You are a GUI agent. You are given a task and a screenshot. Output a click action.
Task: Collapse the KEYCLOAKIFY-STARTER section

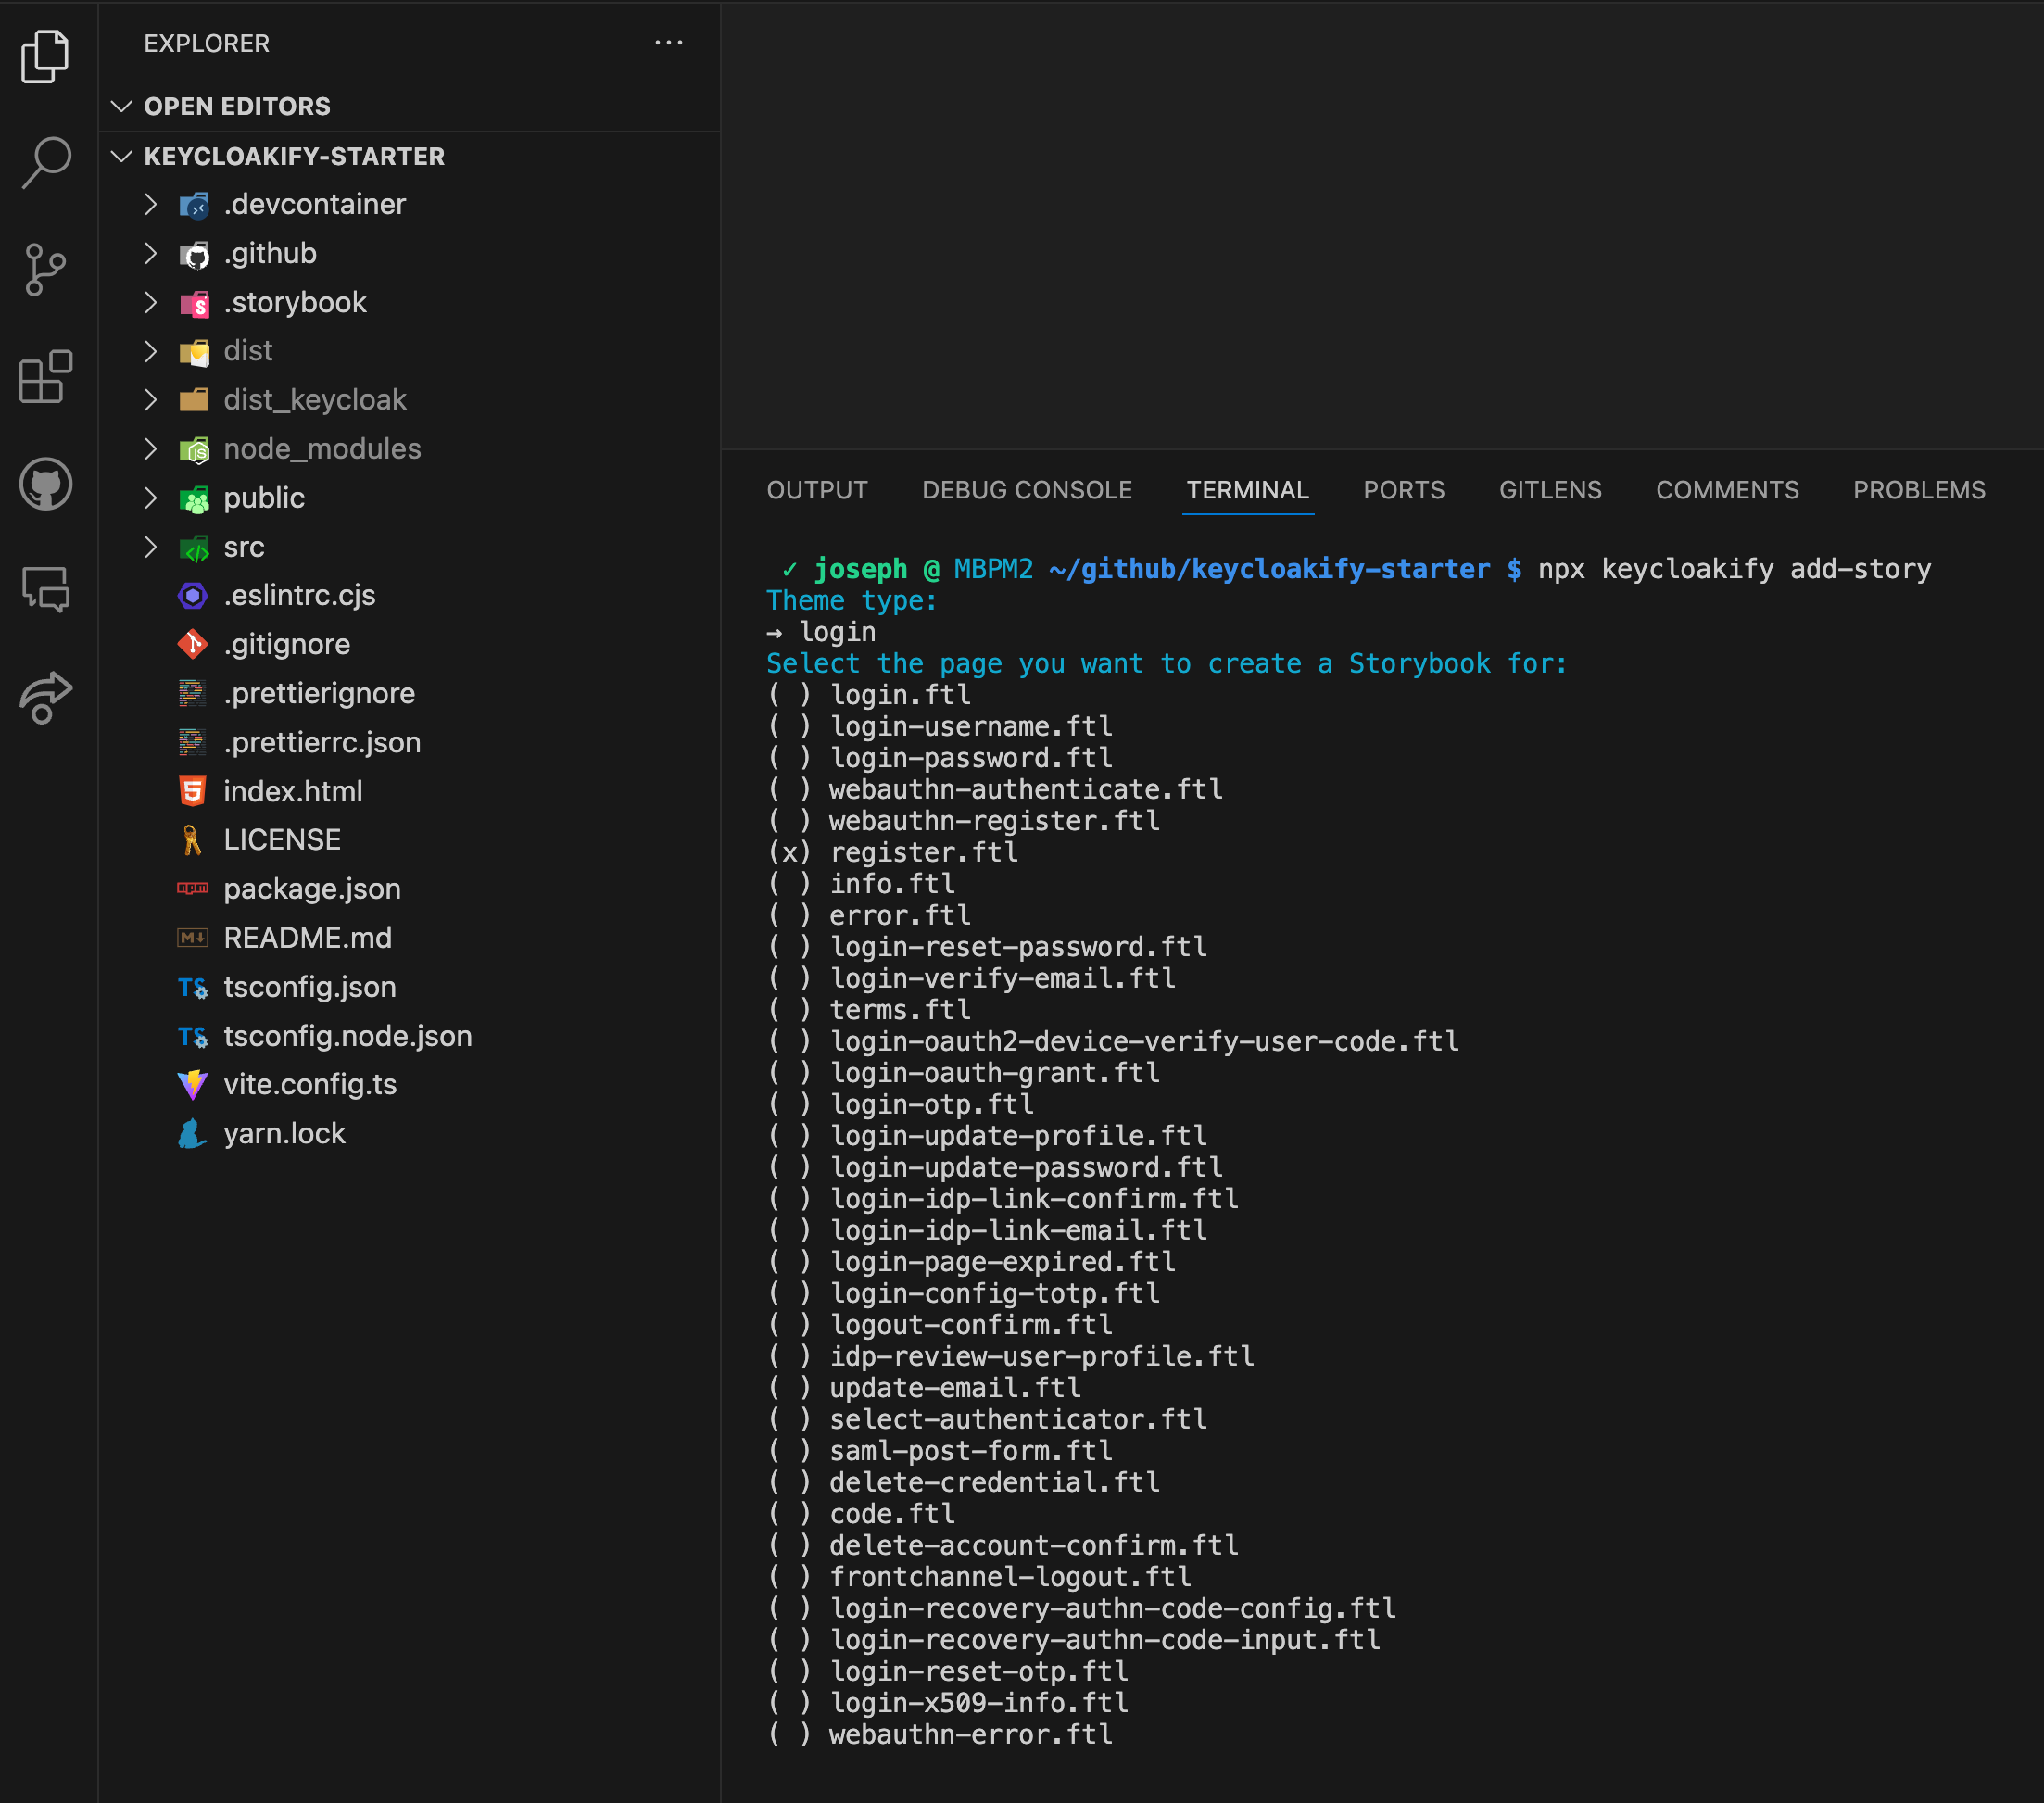[293, 156]
